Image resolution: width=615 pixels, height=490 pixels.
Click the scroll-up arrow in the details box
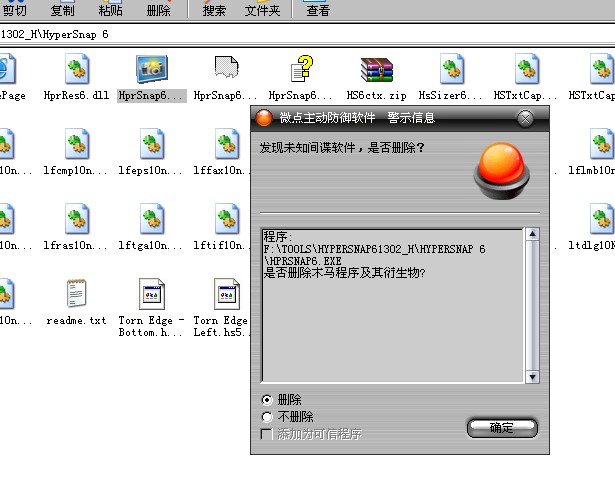point(532,234)
